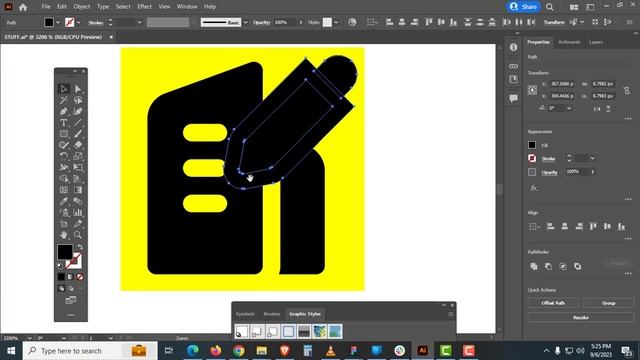Click the Offset Path quick action
Image resolution: width=640 pixels, height=360 pixels.
[553, 303]
